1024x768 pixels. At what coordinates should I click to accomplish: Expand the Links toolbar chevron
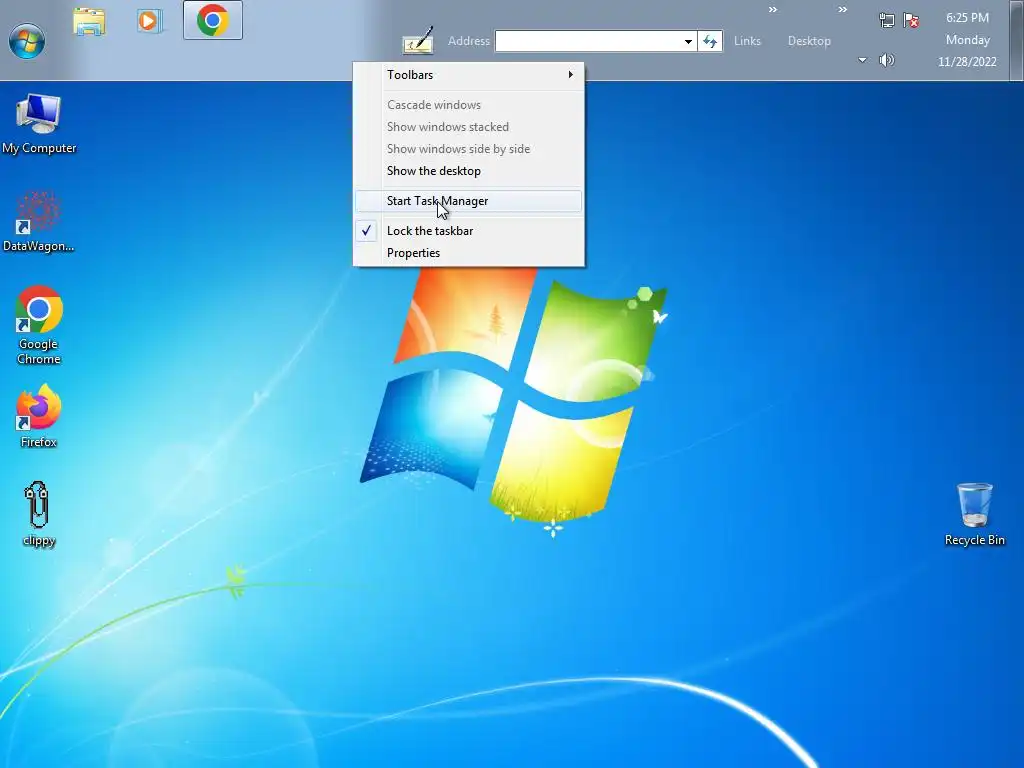tap(773, 9)
